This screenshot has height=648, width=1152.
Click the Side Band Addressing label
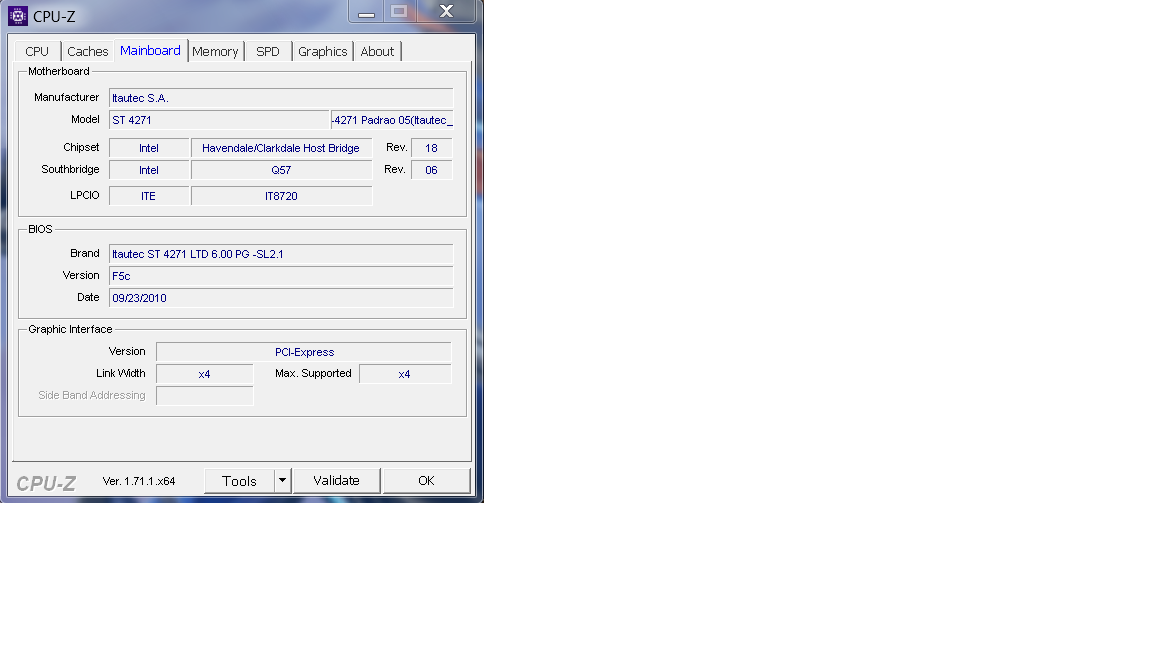(92, 395)
